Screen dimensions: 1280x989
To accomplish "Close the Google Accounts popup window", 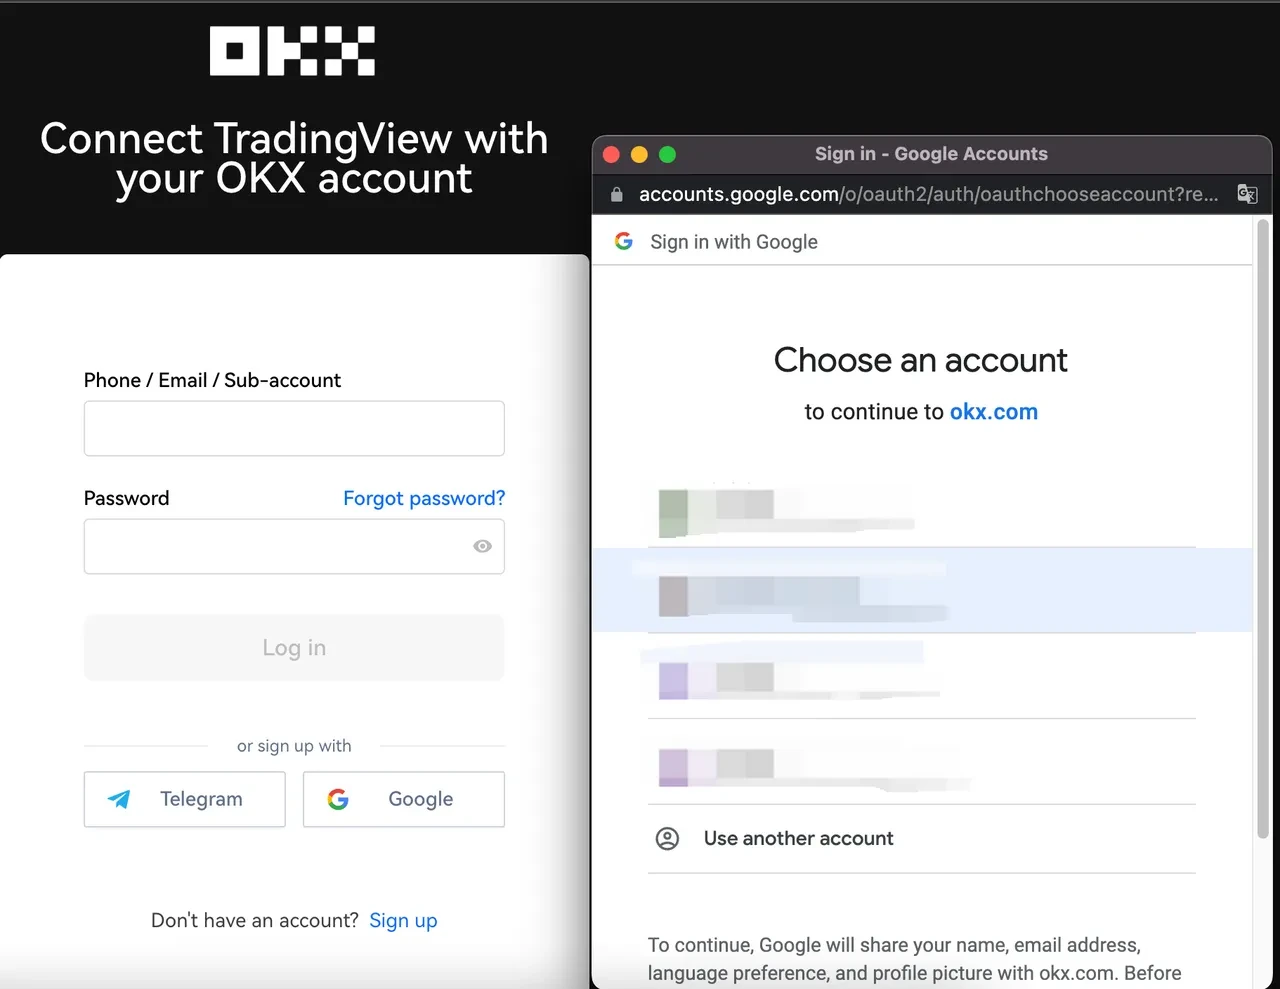I will [612, 154].
